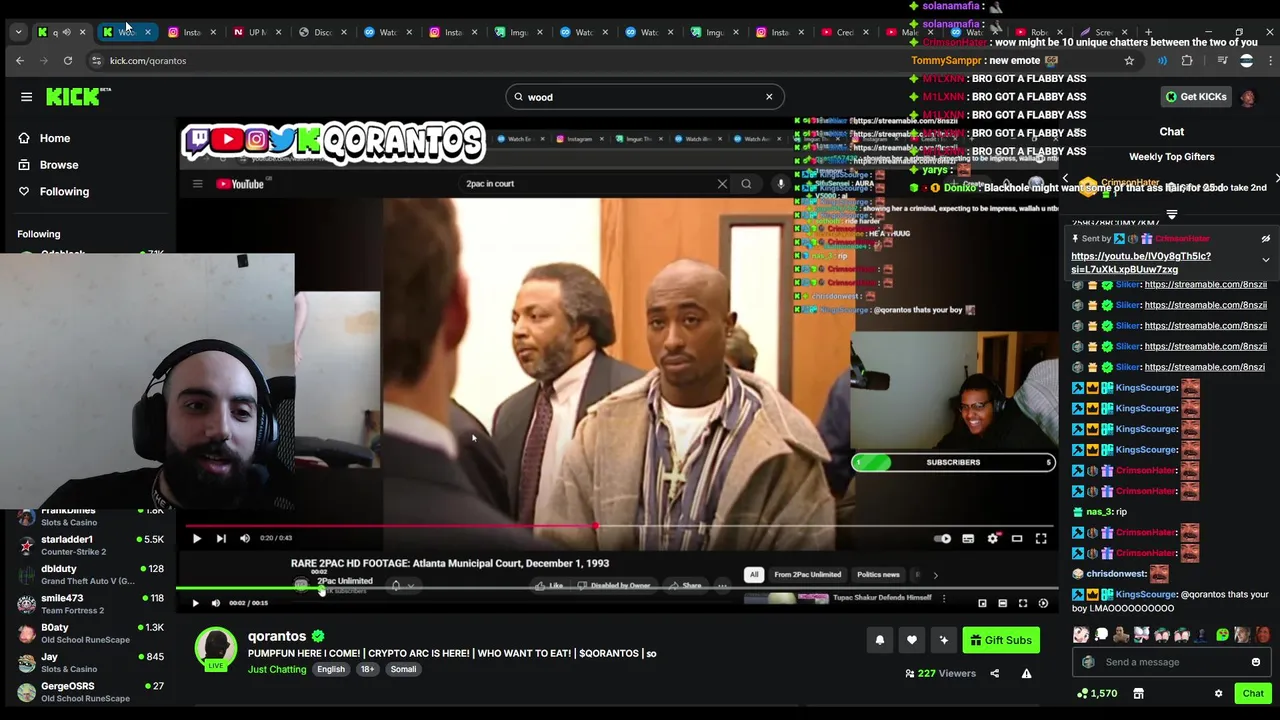Click the sparkle button next to heart
This screenshot has height=720, width=1280.
click(x=943, y=640)
